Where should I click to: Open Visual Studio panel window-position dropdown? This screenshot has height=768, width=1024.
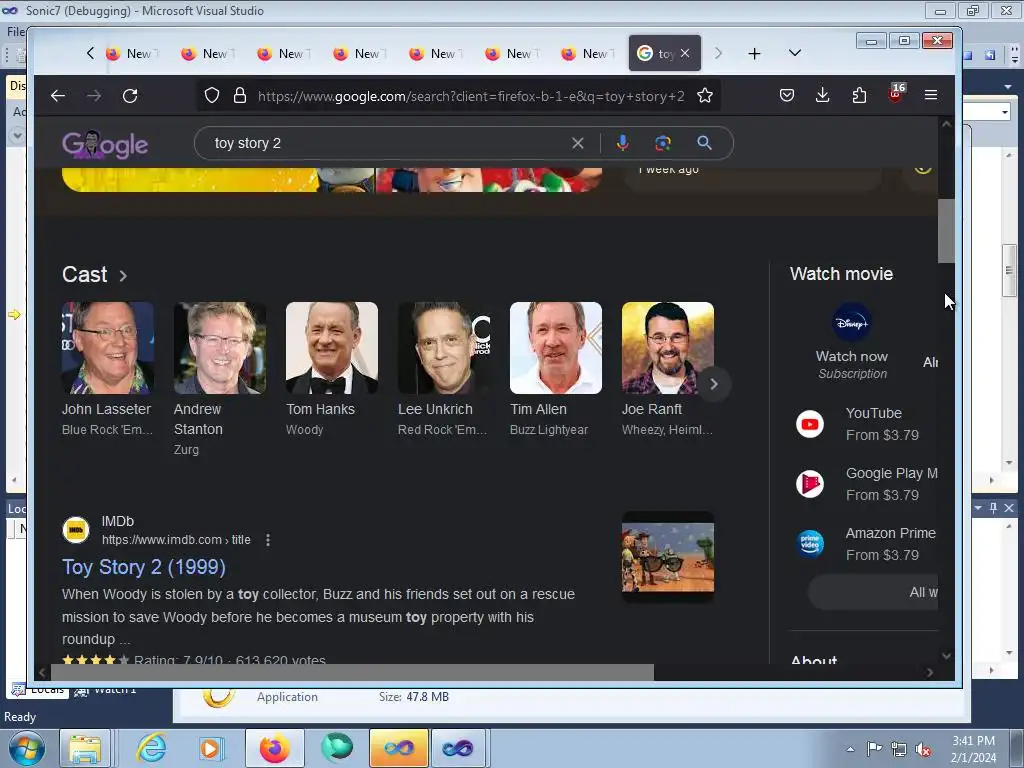click(978, 507)
